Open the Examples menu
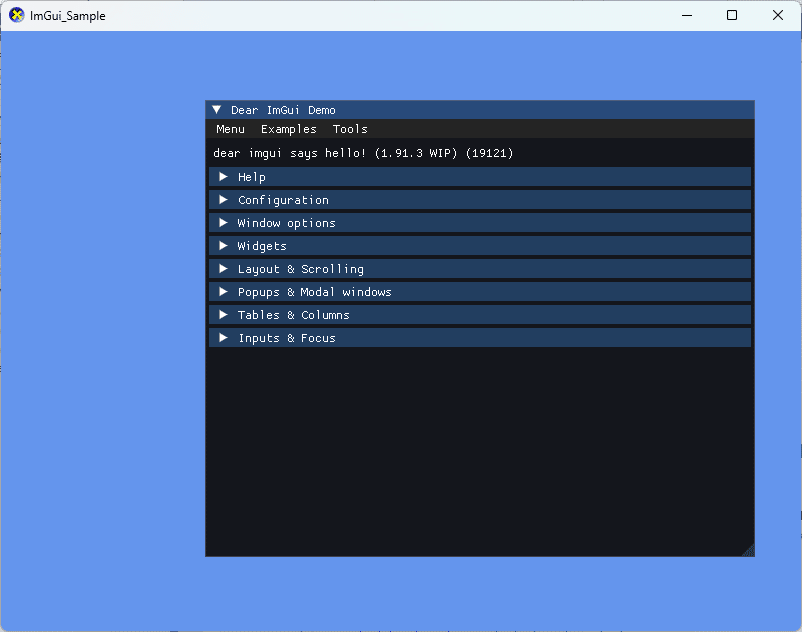This screenshot has width=802, height=632. click(x=288, y=129)
